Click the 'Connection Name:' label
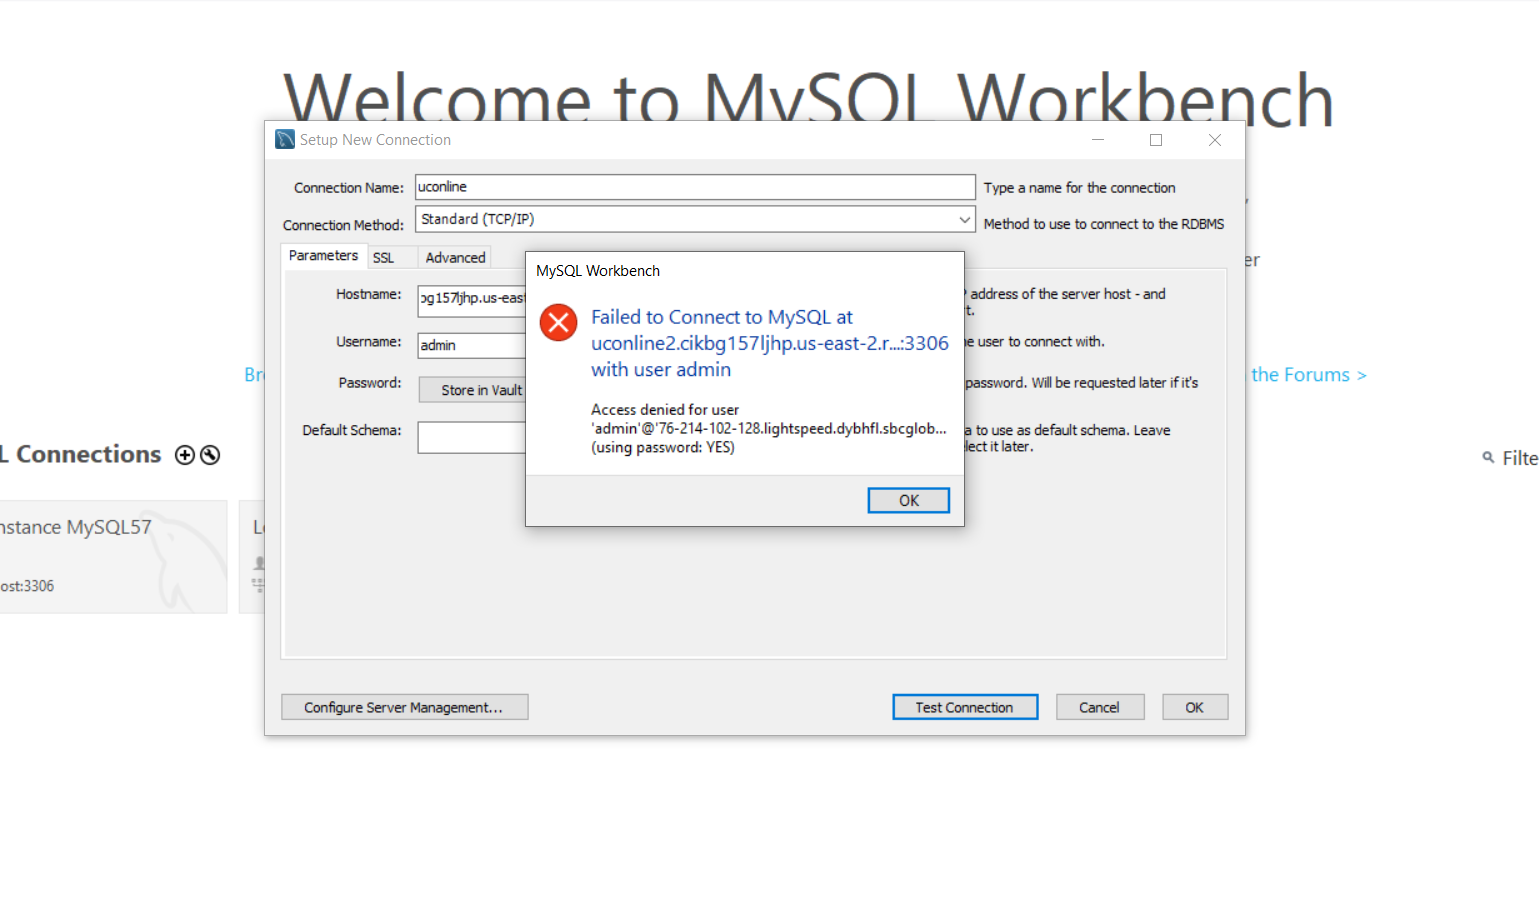 349,188
